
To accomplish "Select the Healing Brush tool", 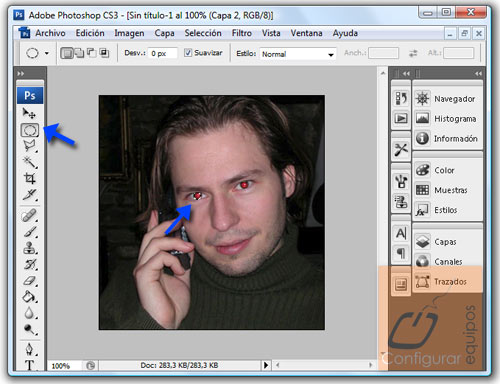I will 30,215.
